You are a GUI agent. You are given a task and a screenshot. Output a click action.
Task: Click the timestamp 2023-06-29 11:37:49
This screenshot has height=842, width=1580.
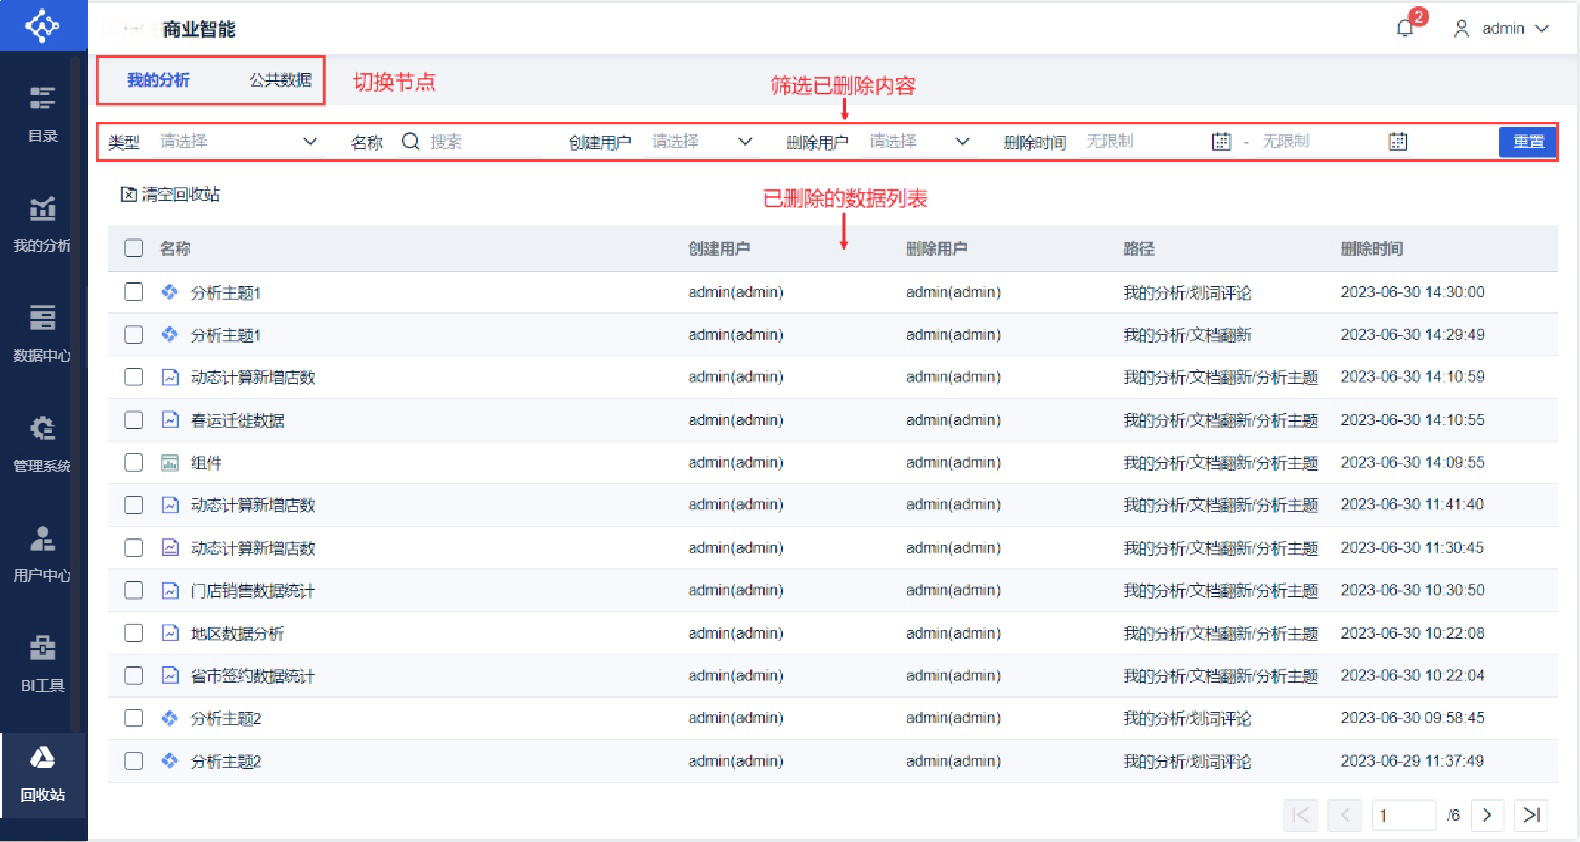coord(1412,761)
